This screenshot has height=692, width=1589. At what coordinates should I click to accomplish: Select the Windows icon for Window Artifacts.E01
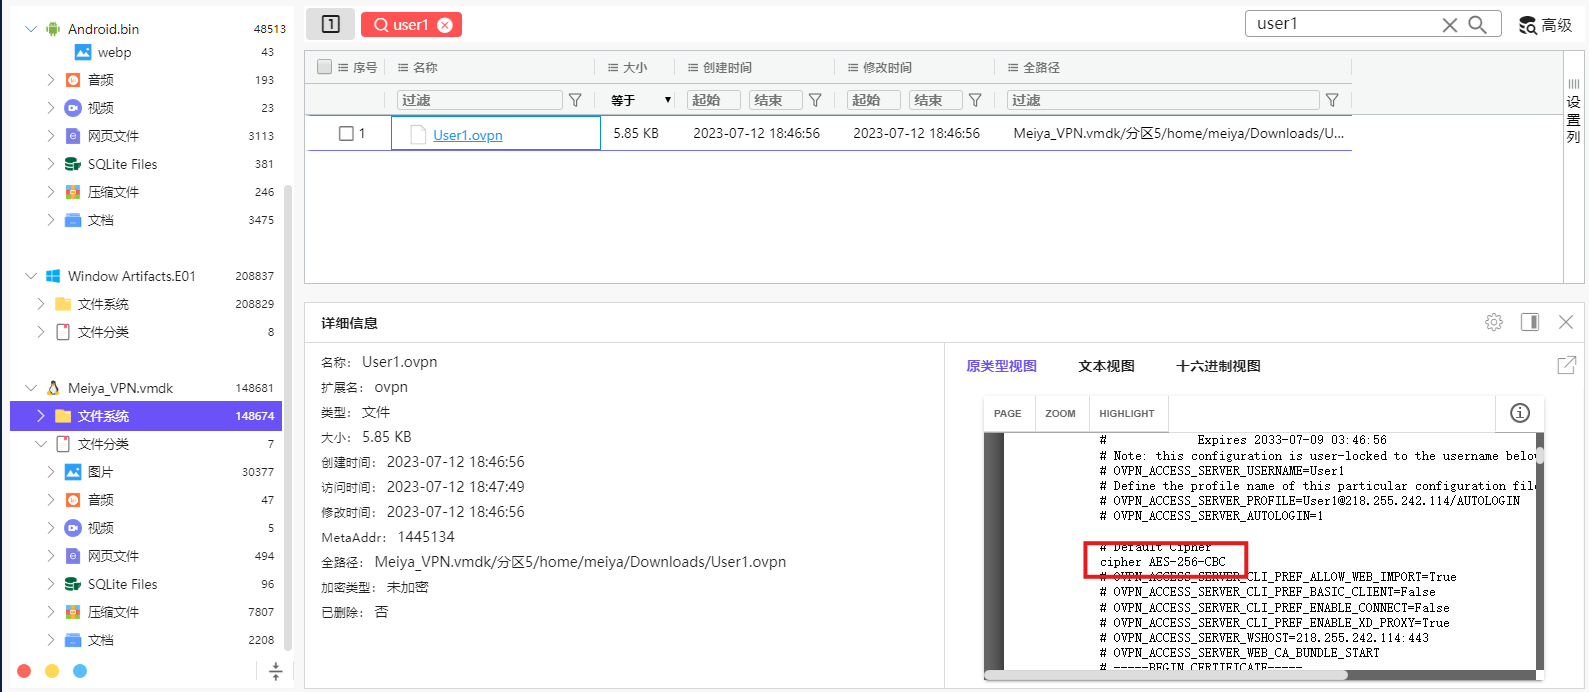pos(53,276)
